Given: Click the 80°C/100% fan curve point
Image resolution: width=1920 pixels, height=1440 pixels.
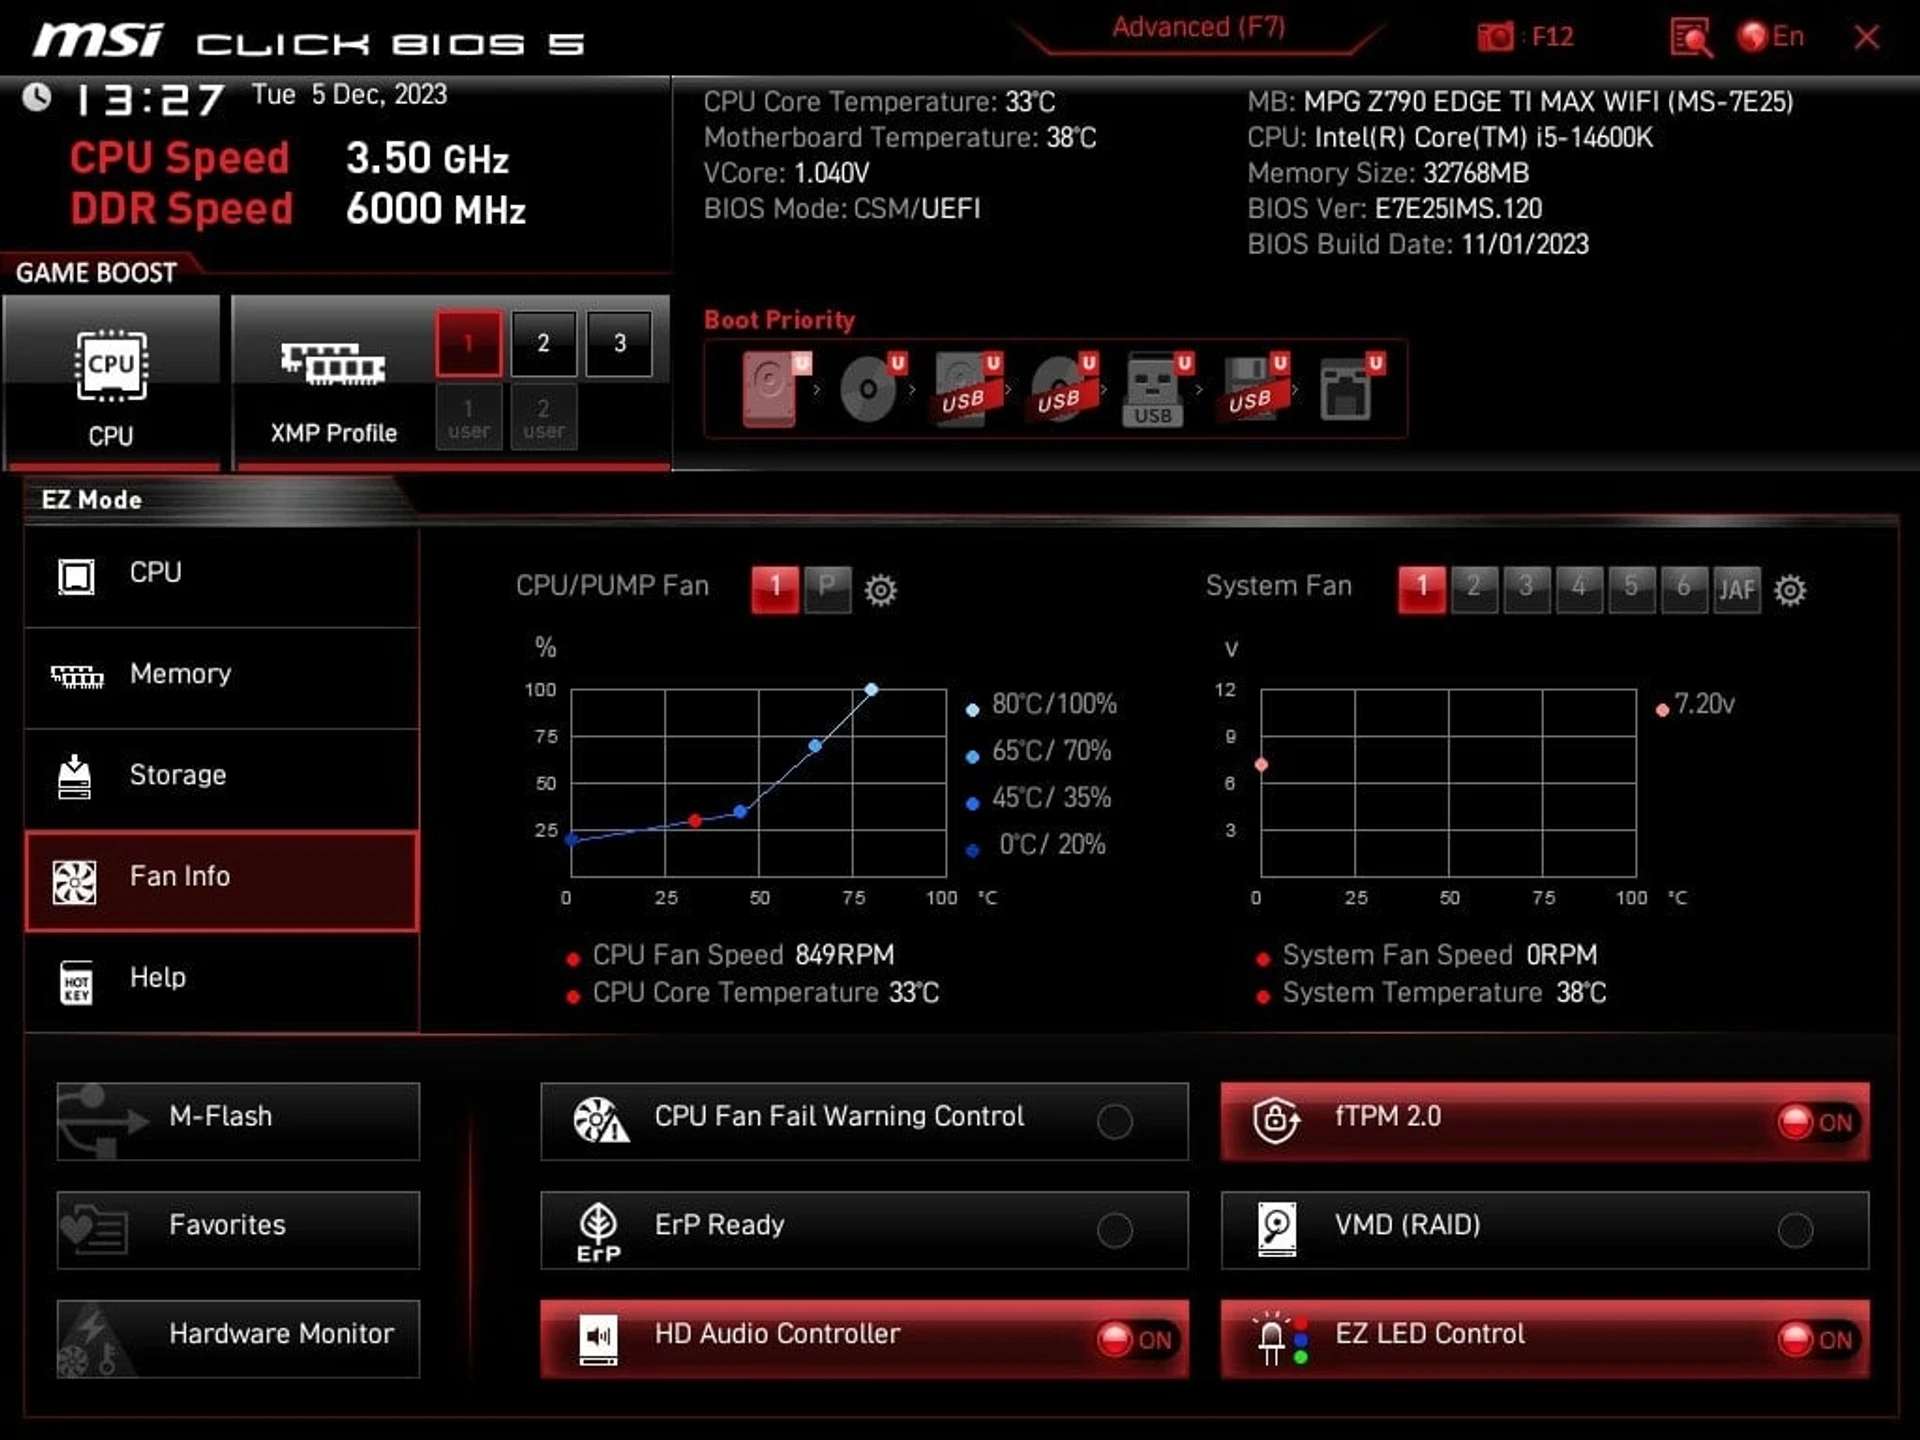Looking at the screenshot, I should (x=871, y=690).
